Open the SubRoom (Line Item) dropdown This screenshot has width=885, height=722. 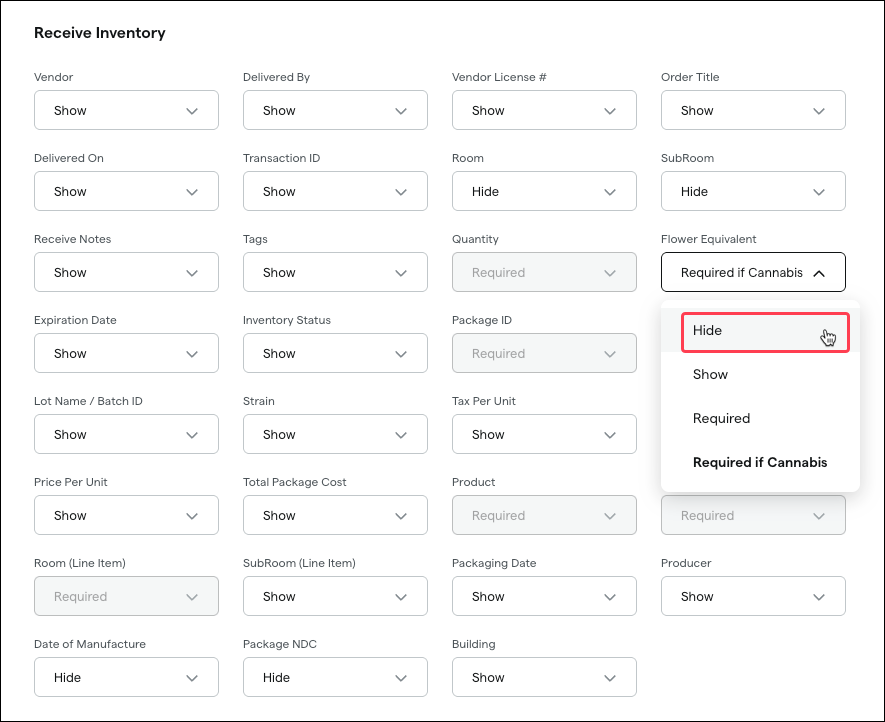pyautogui.click(x=335, y=596)
